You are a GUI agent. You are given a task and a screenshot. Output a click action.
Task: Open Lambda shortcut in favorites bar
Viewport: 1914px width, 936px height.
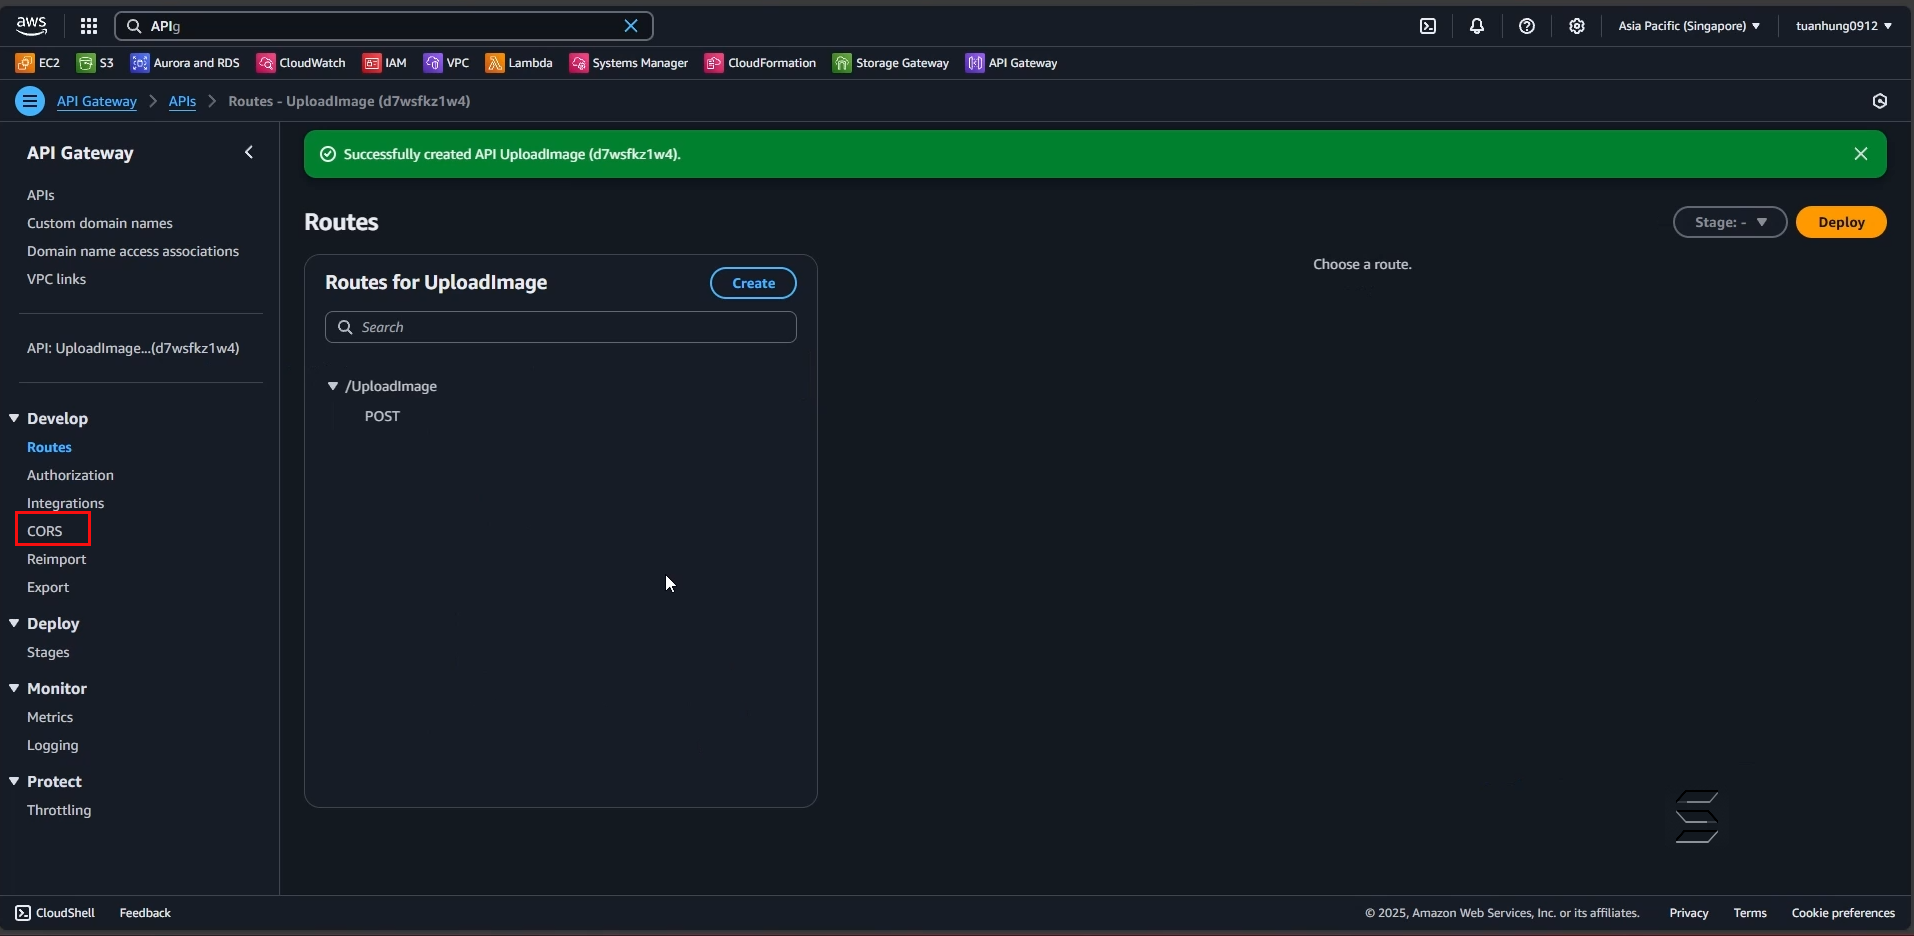519,63
